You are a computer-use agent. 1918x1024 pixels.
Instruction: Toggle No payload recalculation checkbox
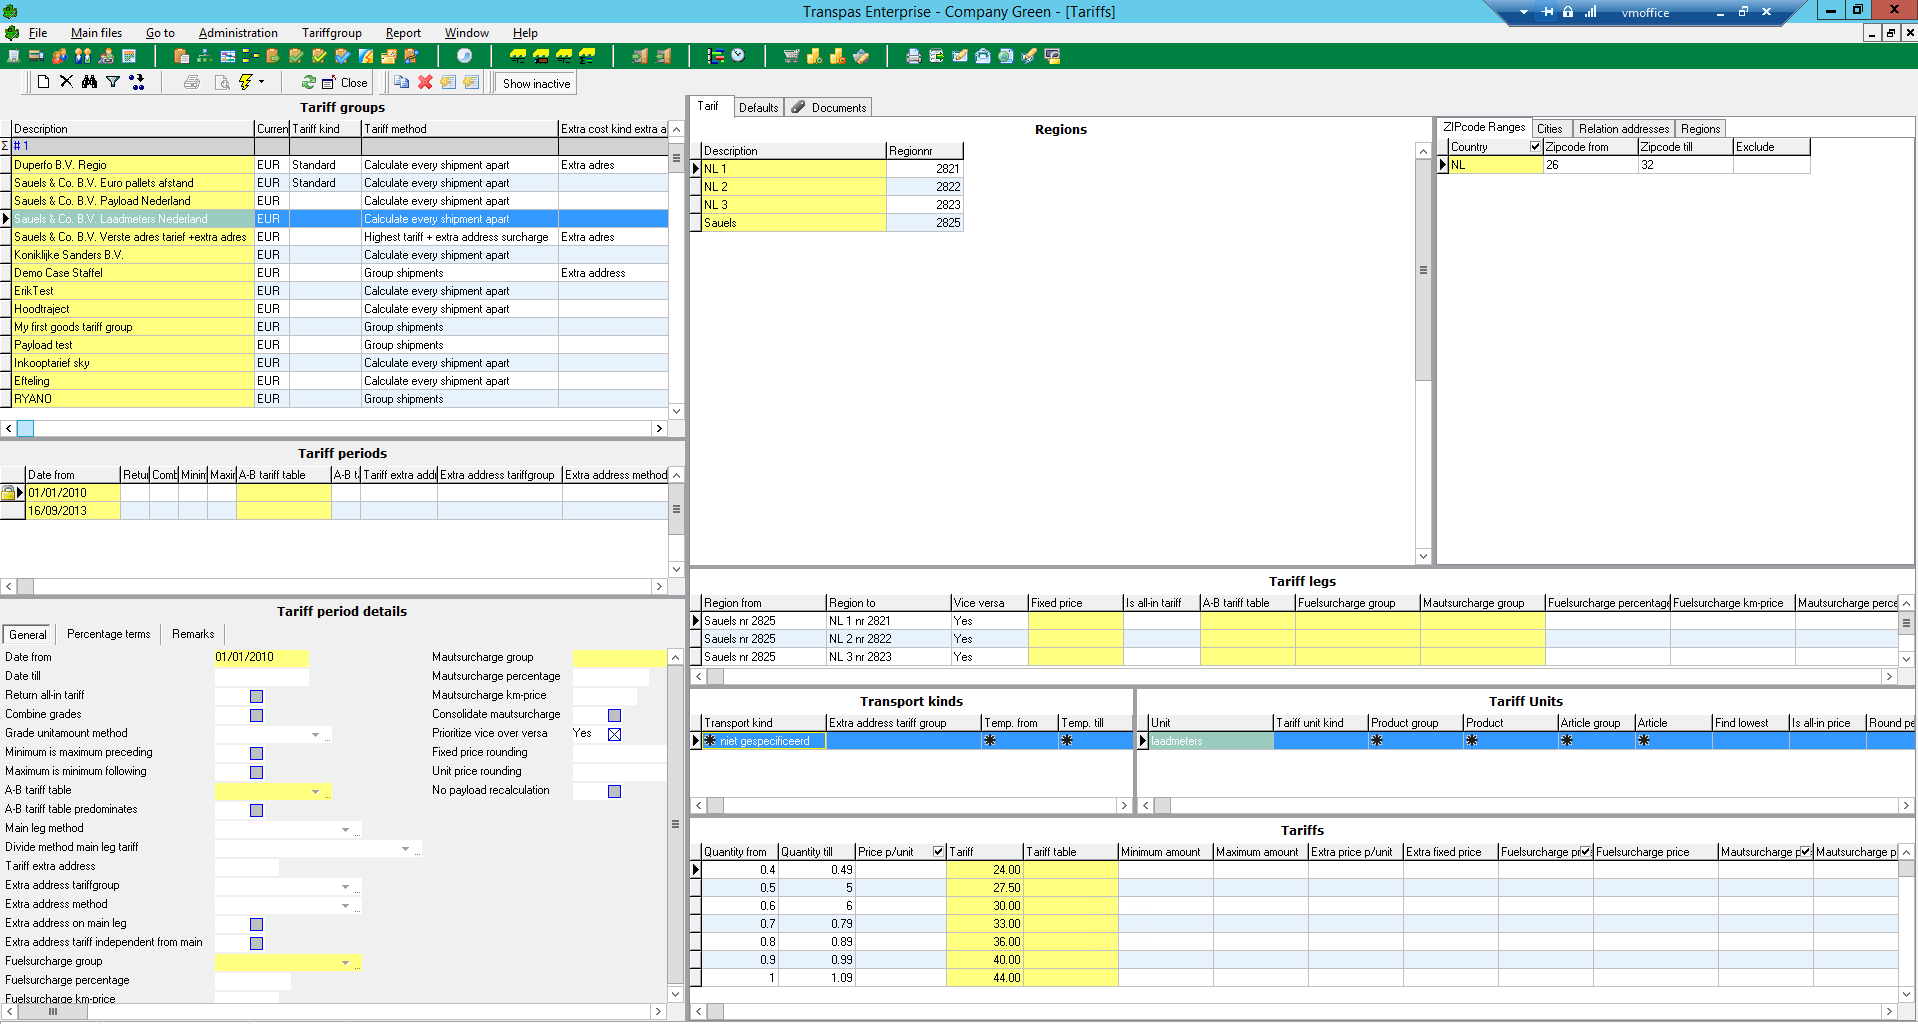point(614,791)
